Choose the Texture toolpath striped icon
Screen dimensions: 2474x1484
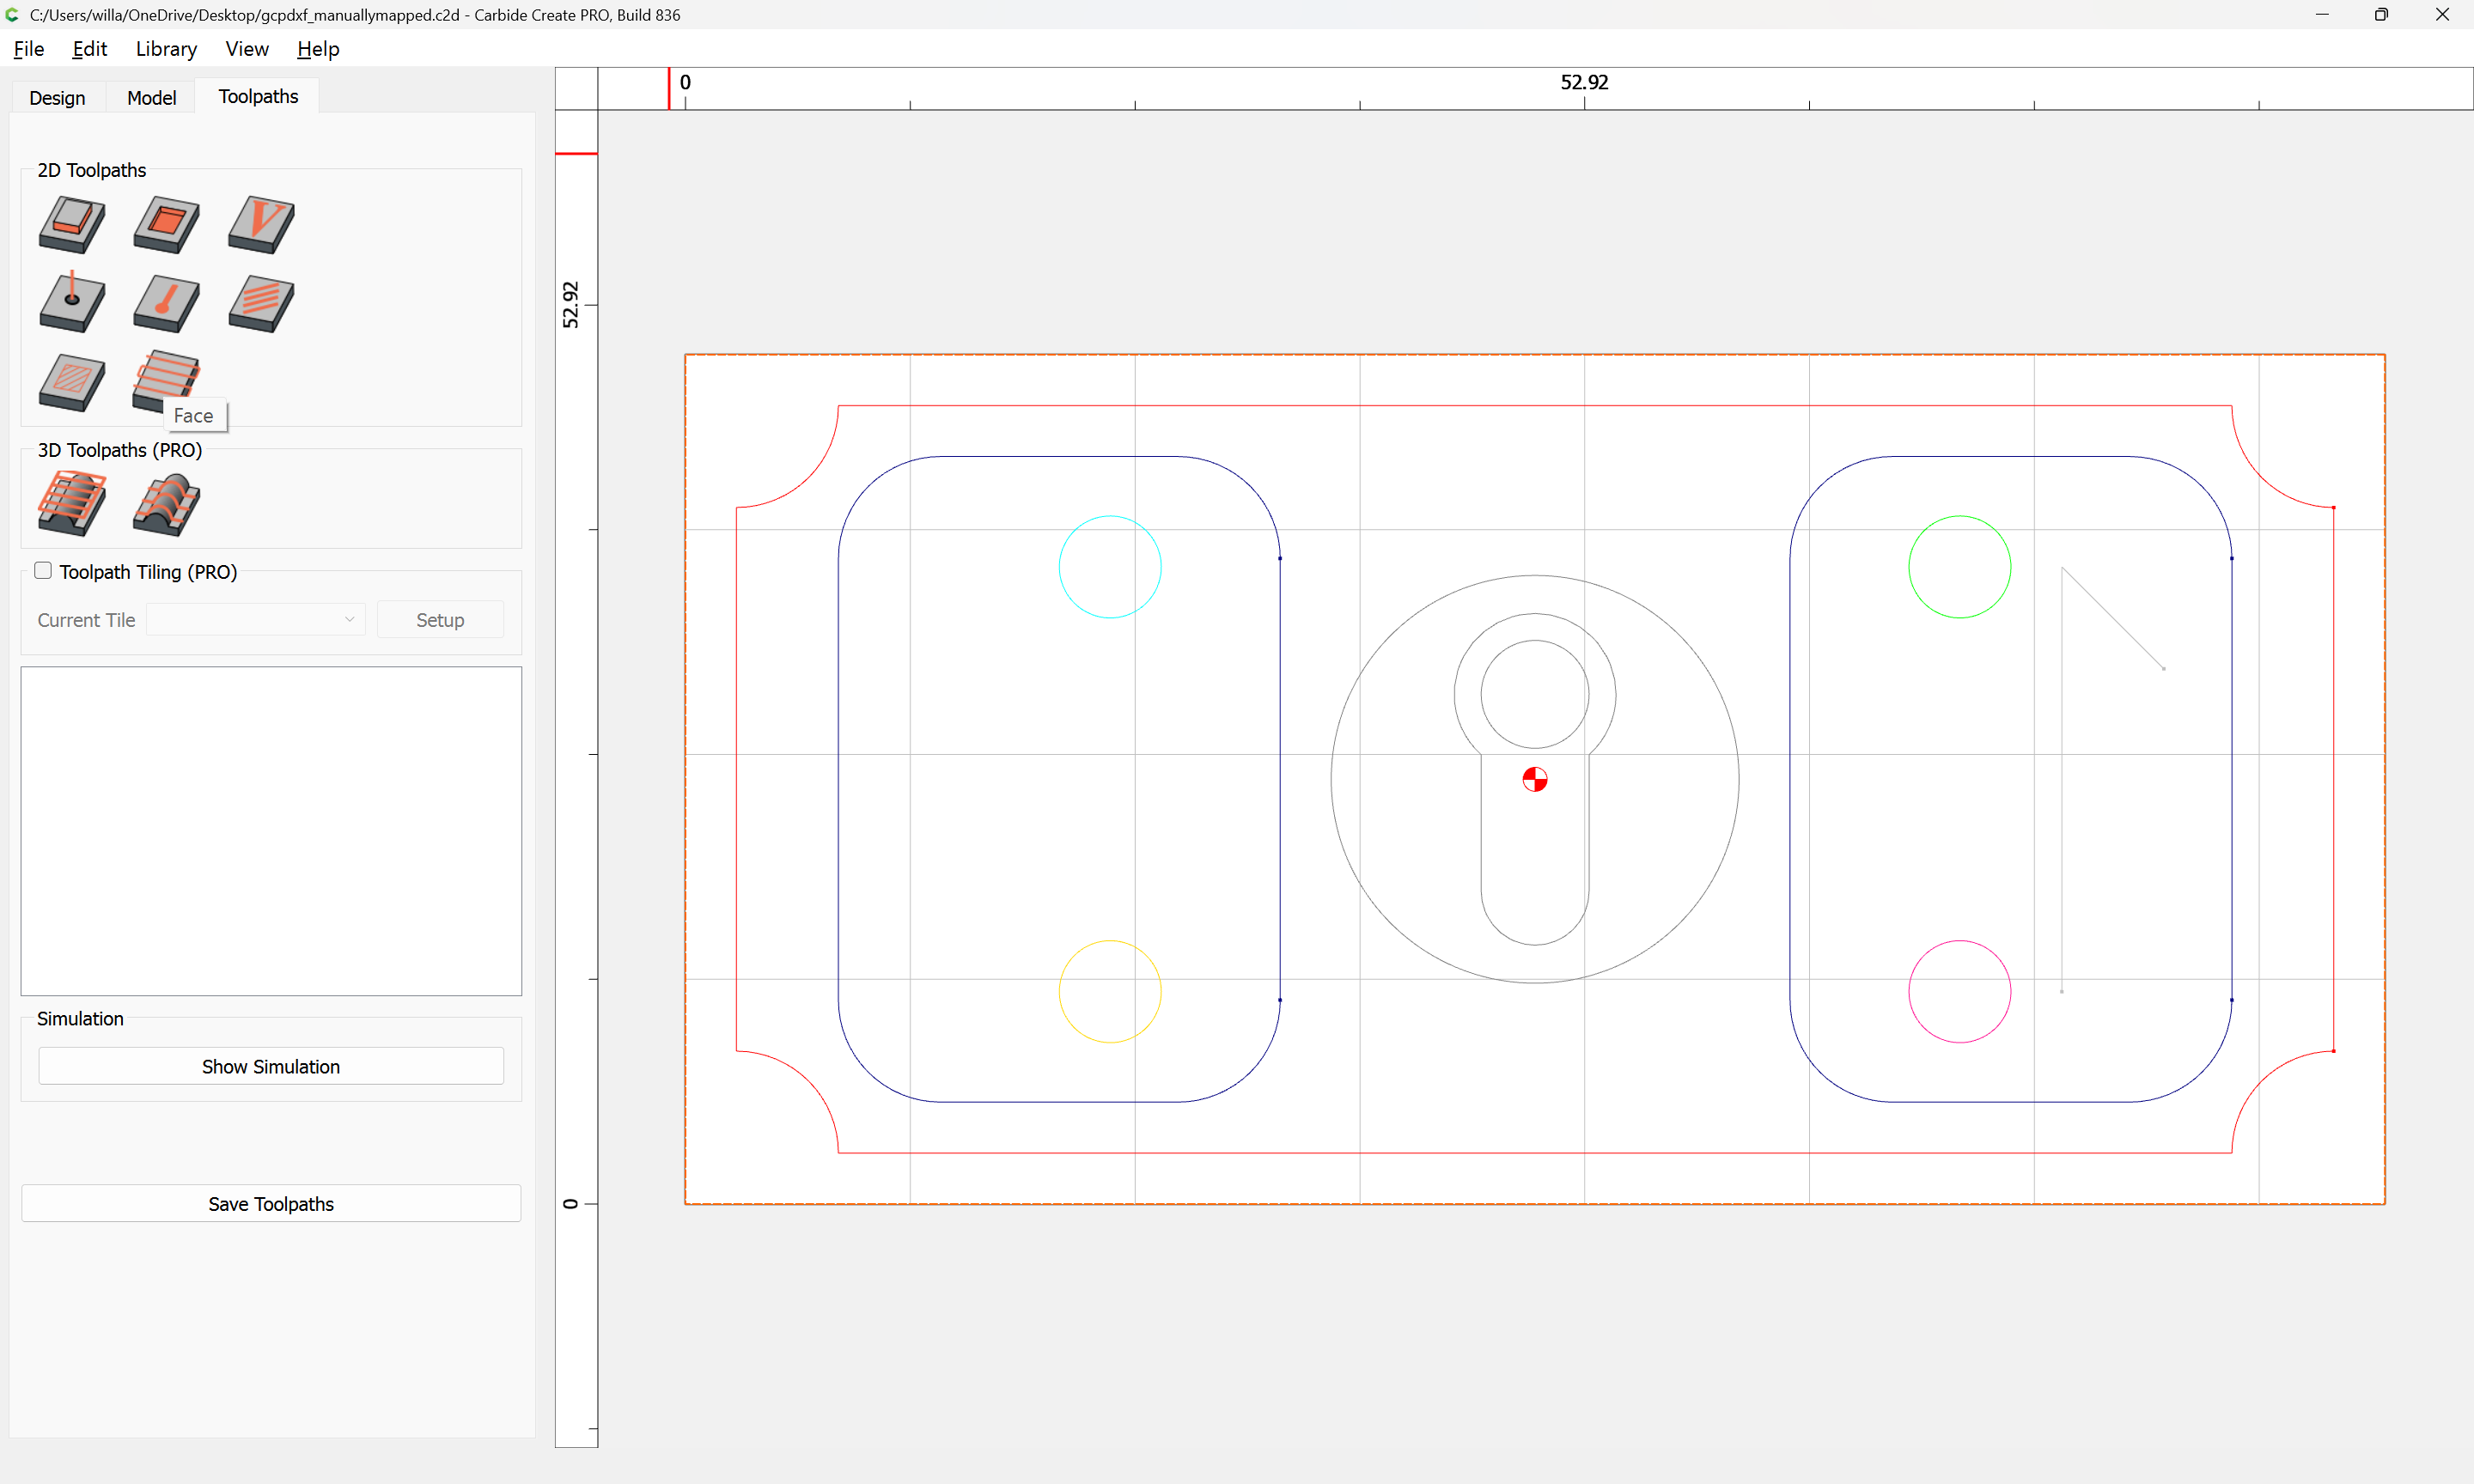(261, 303)
